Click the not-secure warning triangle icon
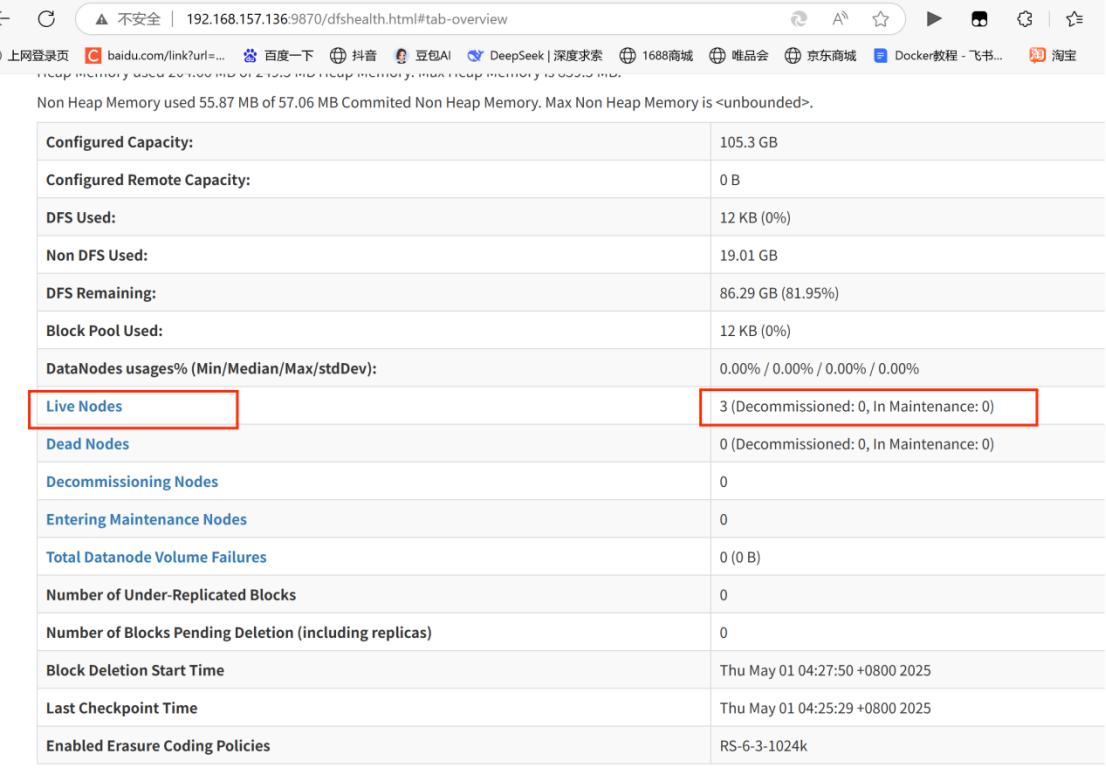Screen dimensions: 1106x775 102,20
